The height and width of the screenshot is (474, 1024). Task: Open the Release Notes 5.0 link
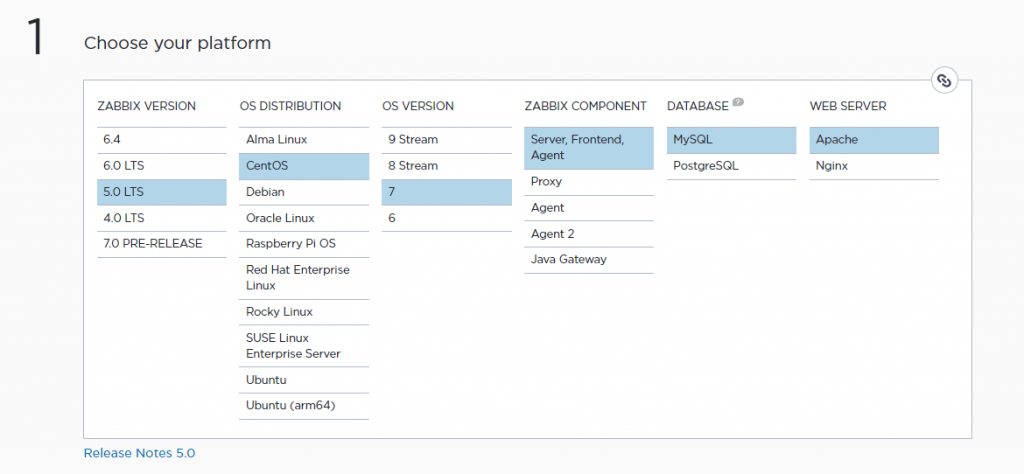click(139, 453)
